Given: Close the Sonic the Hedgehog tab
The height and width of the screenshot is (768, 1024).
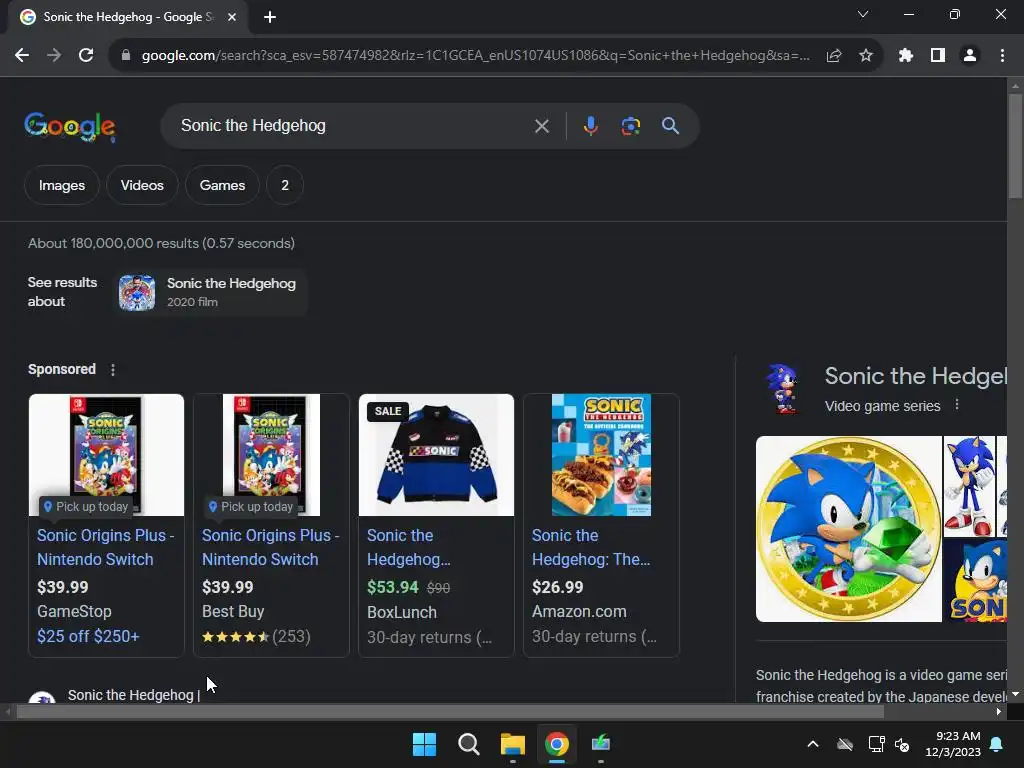Looking at the screenshot, I should [x=232, y=17].
